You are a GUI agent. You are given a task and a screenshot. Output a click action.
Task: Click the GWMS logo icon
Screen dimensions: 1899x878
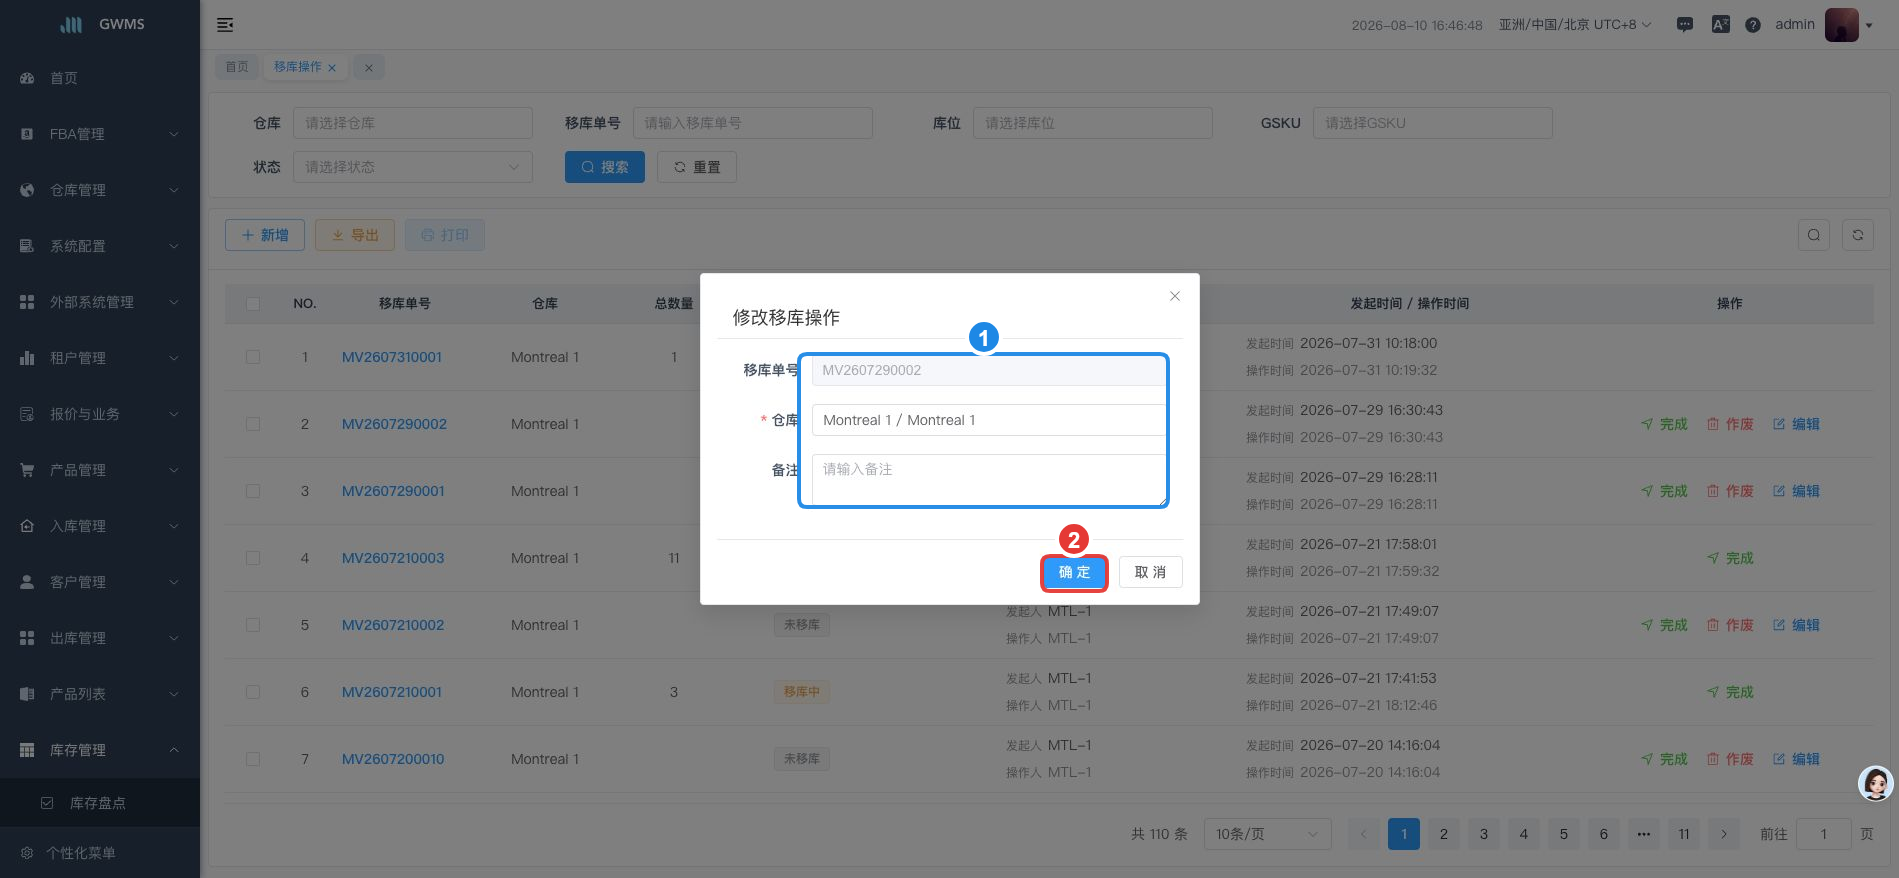71,25
